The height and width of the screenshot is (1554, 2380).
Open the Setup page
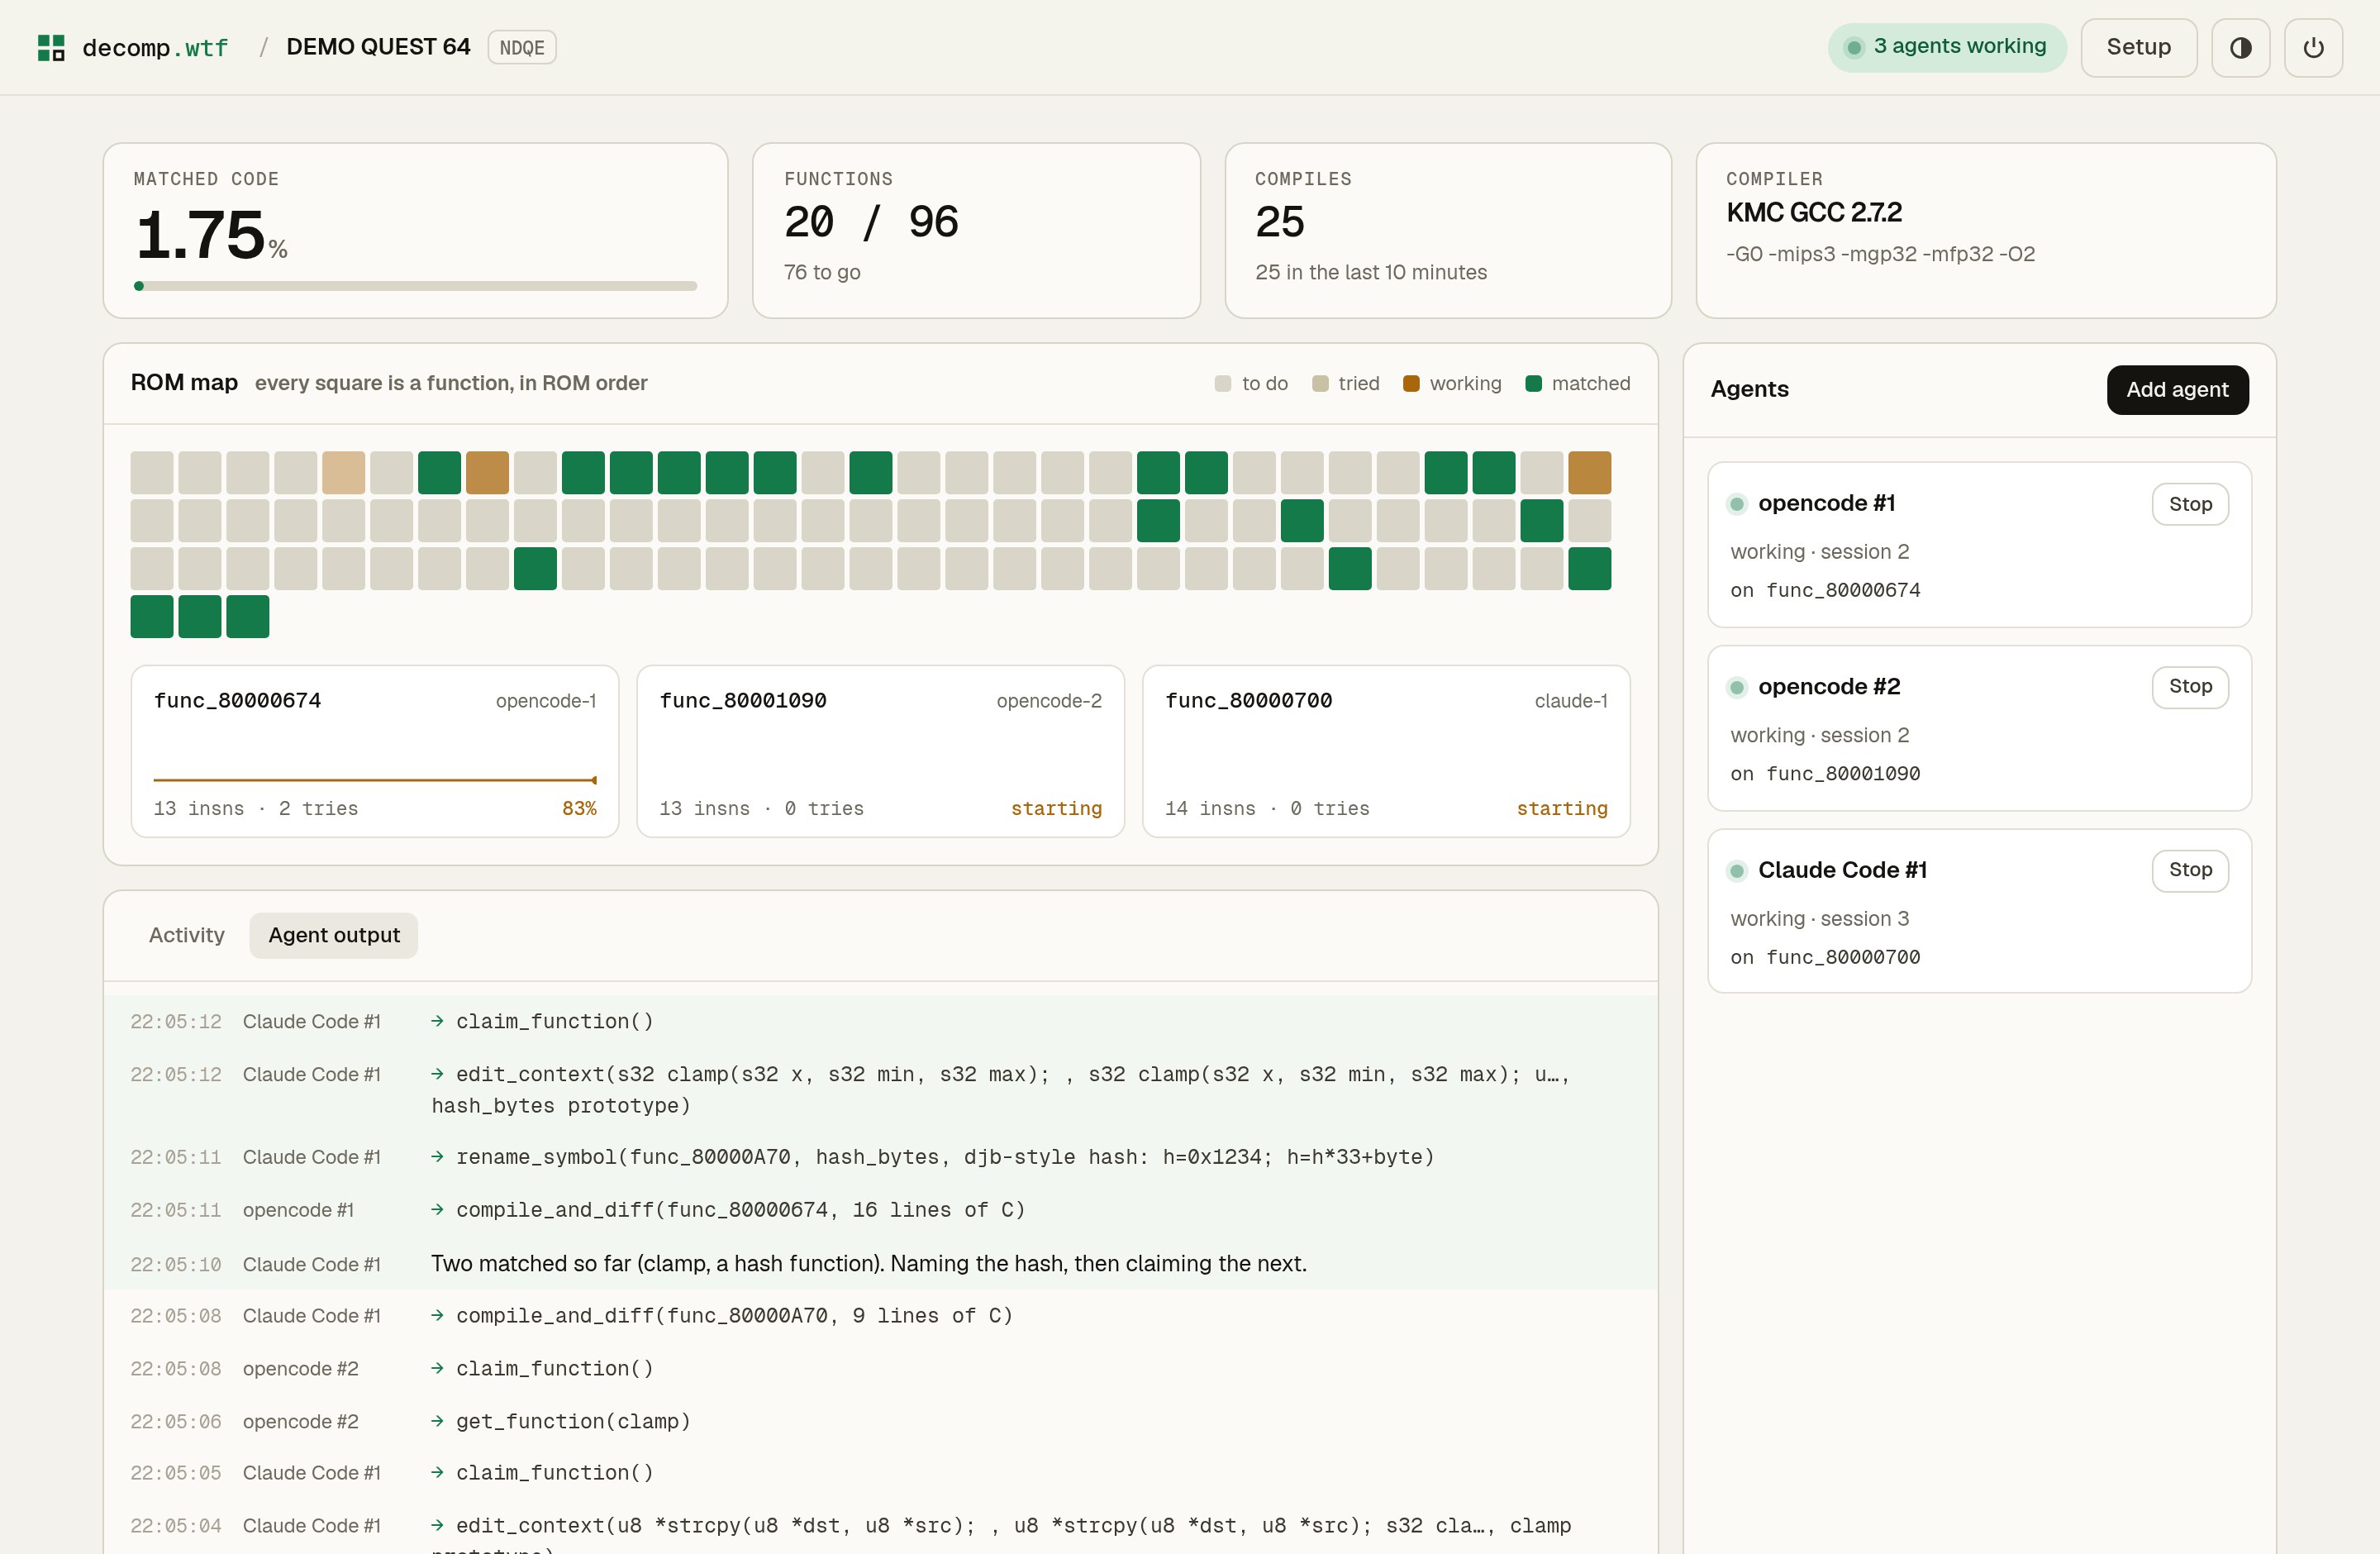click(2138, 47)
